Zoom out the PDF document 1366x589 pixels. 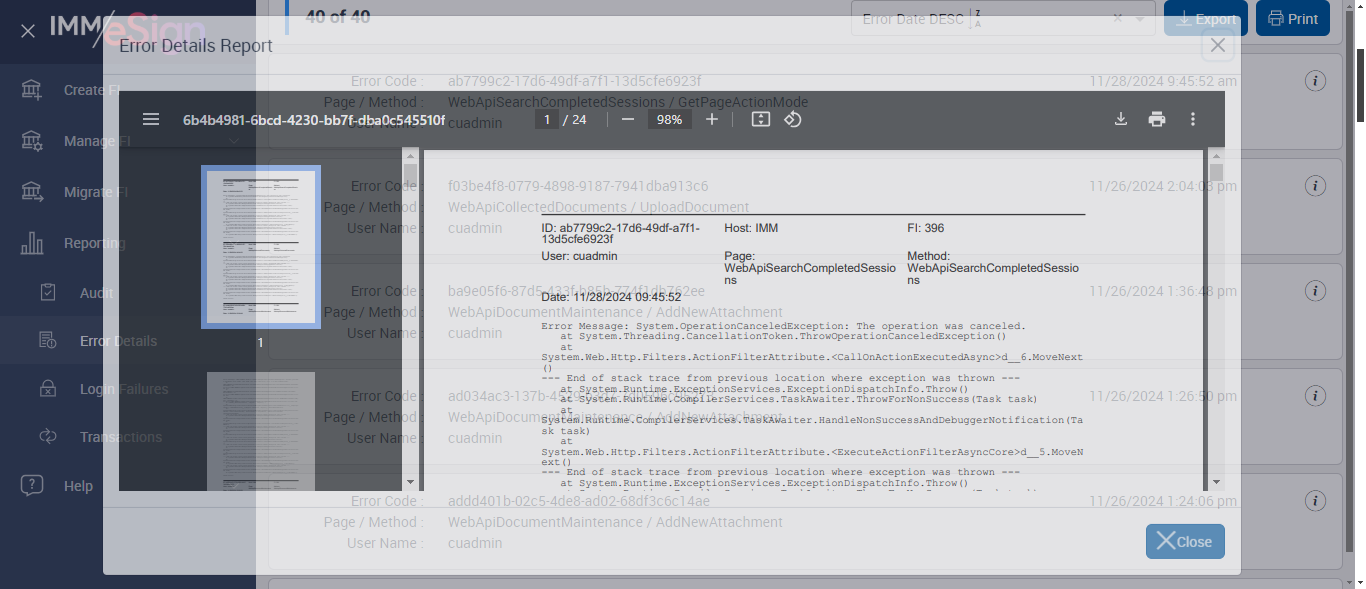pyautogui.click(x=628, y=119)
